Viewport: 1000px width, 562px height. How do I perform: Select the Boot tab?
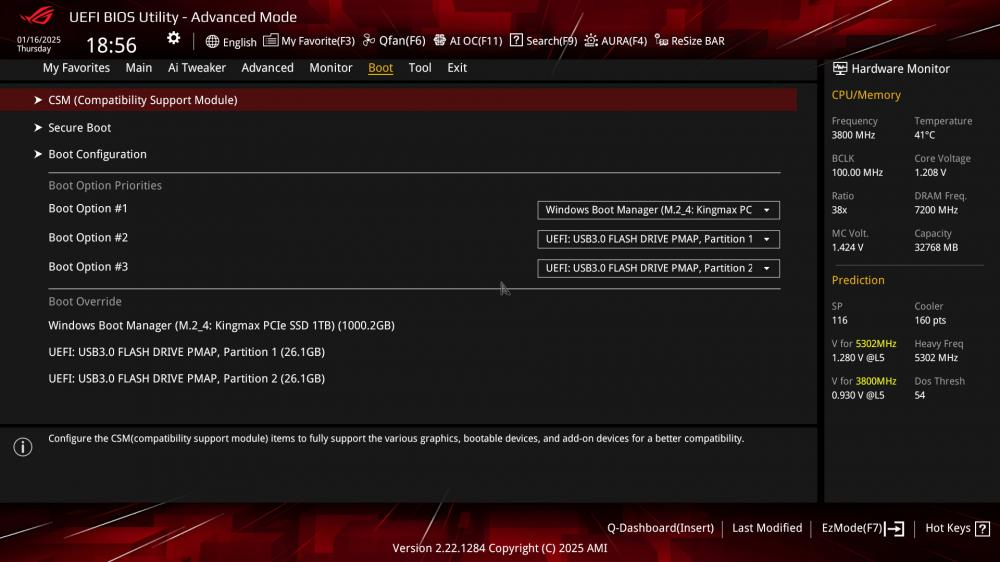380,68
